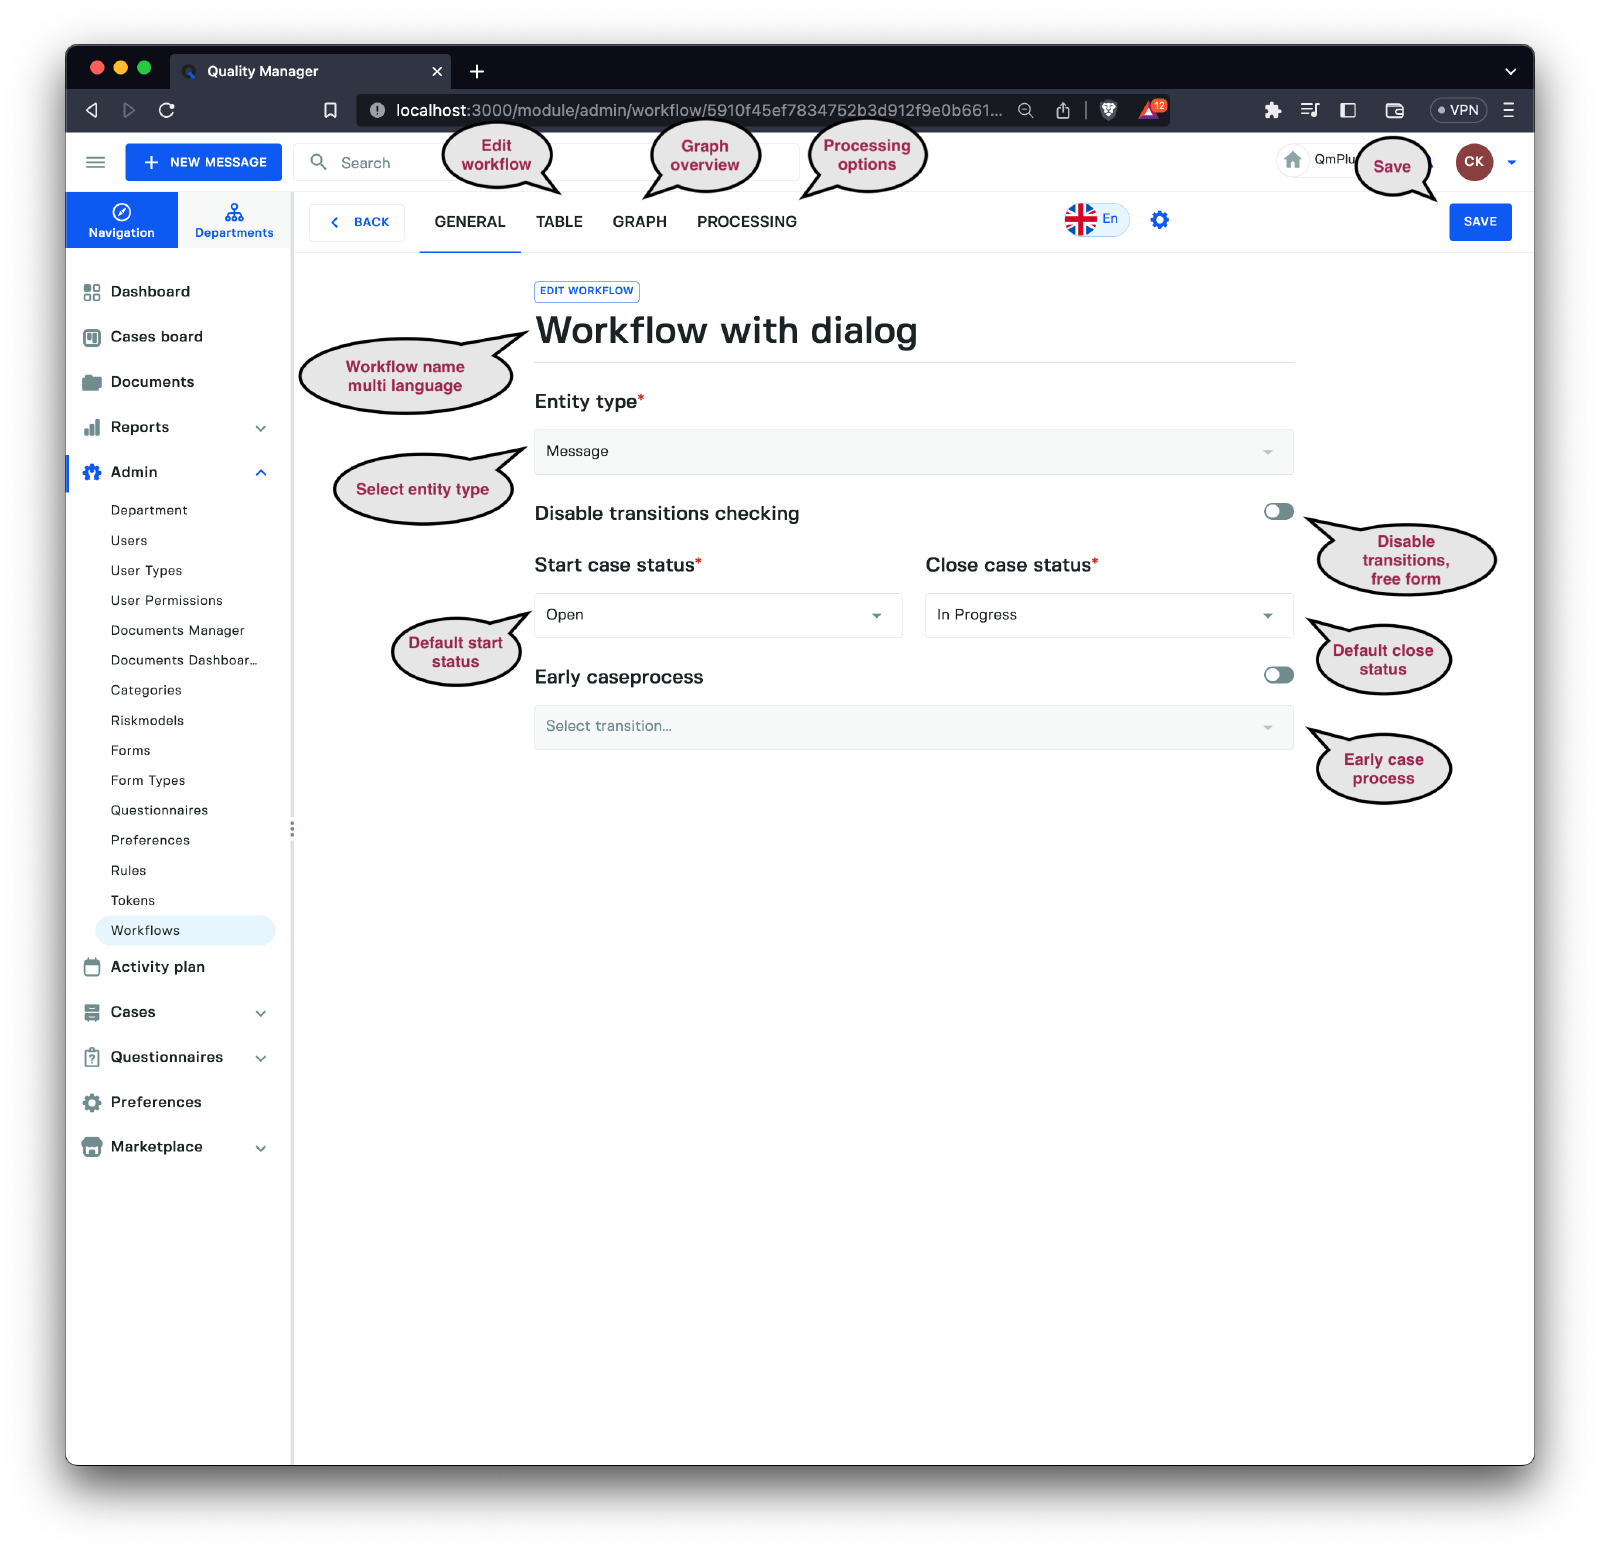This screenshot has width=1600, height=1552.
Task: Enable Disable transitions checking toggle
Action: [1278, 512]
